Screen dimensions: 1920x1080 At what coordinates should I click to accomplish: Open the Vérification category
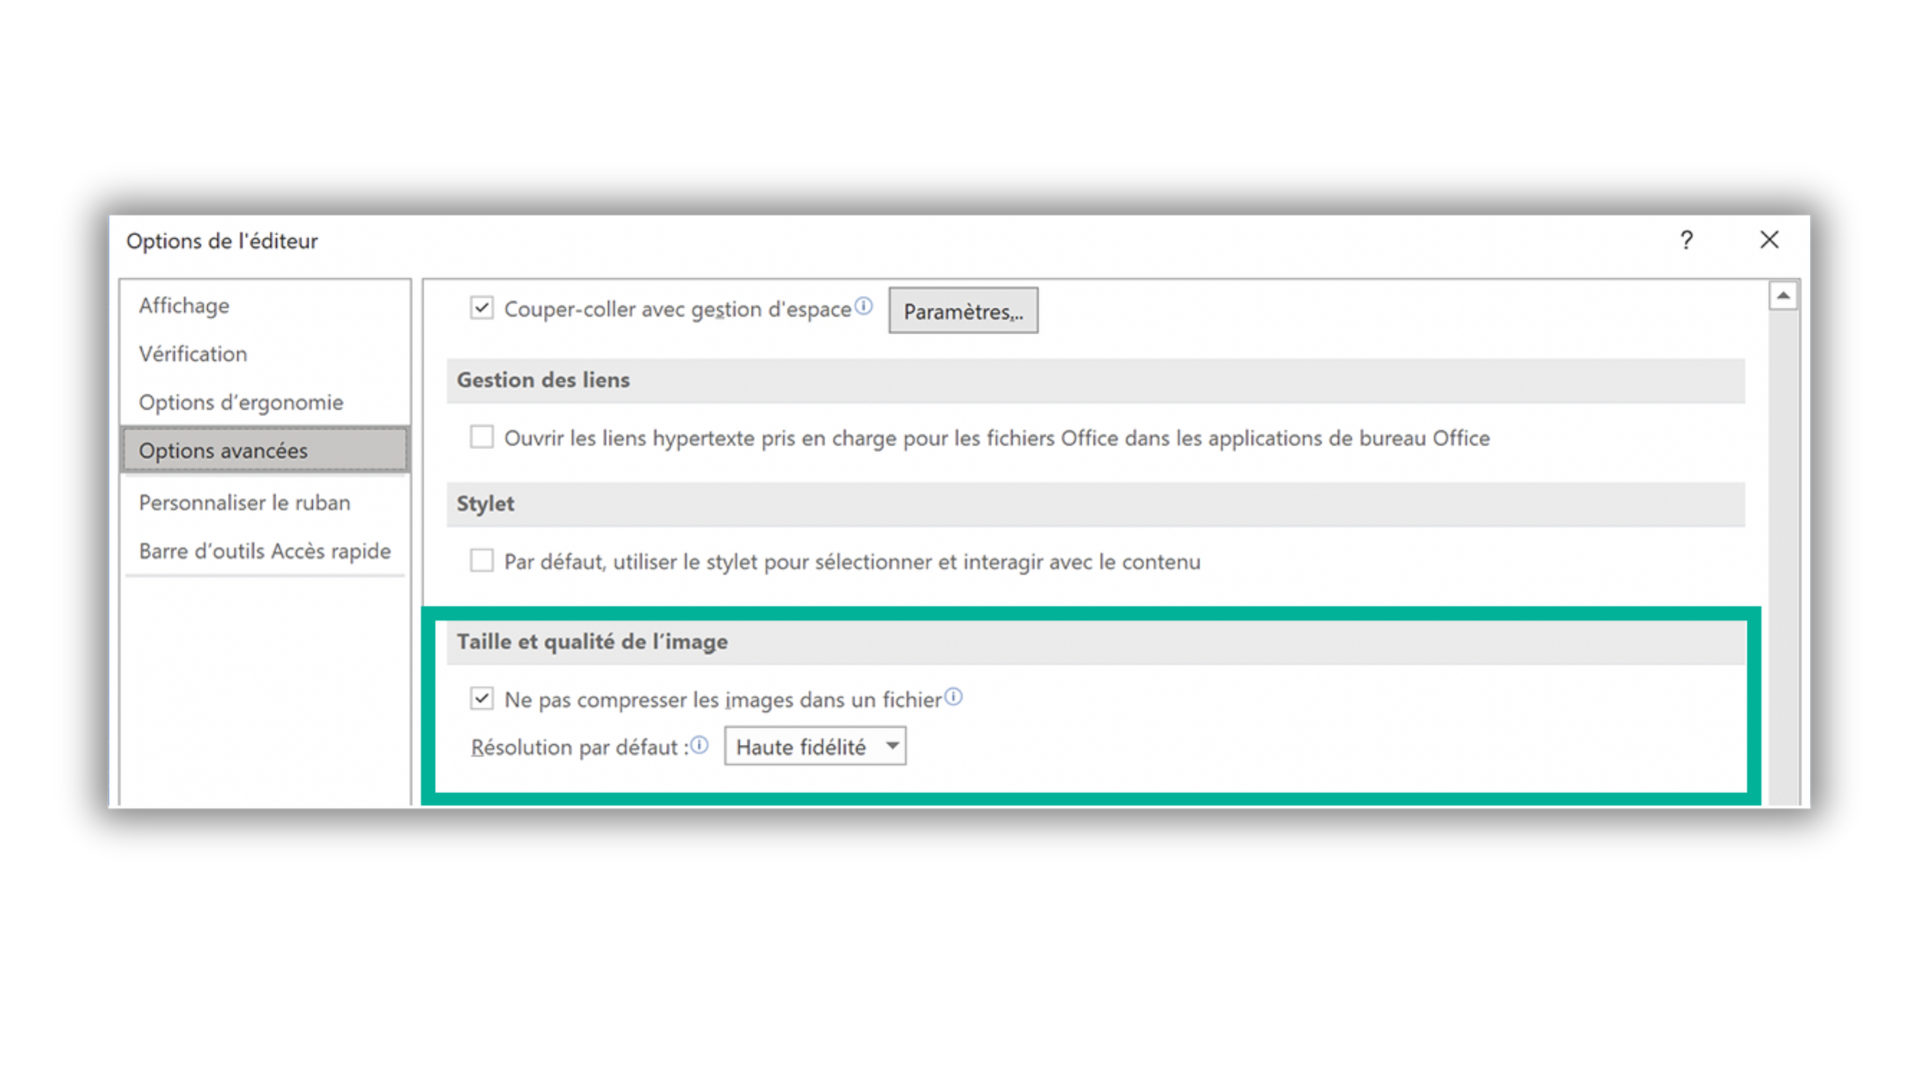193,354
